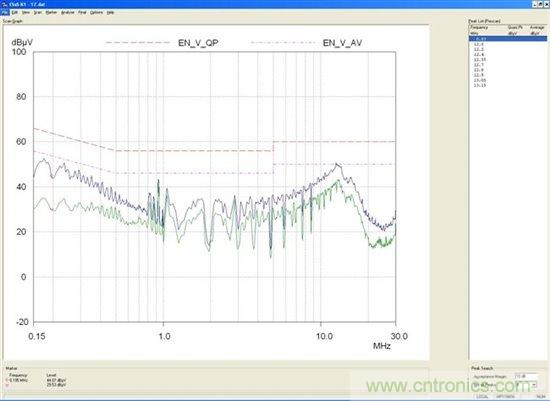Click the EN_V_QP legend line sample
The height and width of the screenshot is (401, 550).
coord(138,42)
